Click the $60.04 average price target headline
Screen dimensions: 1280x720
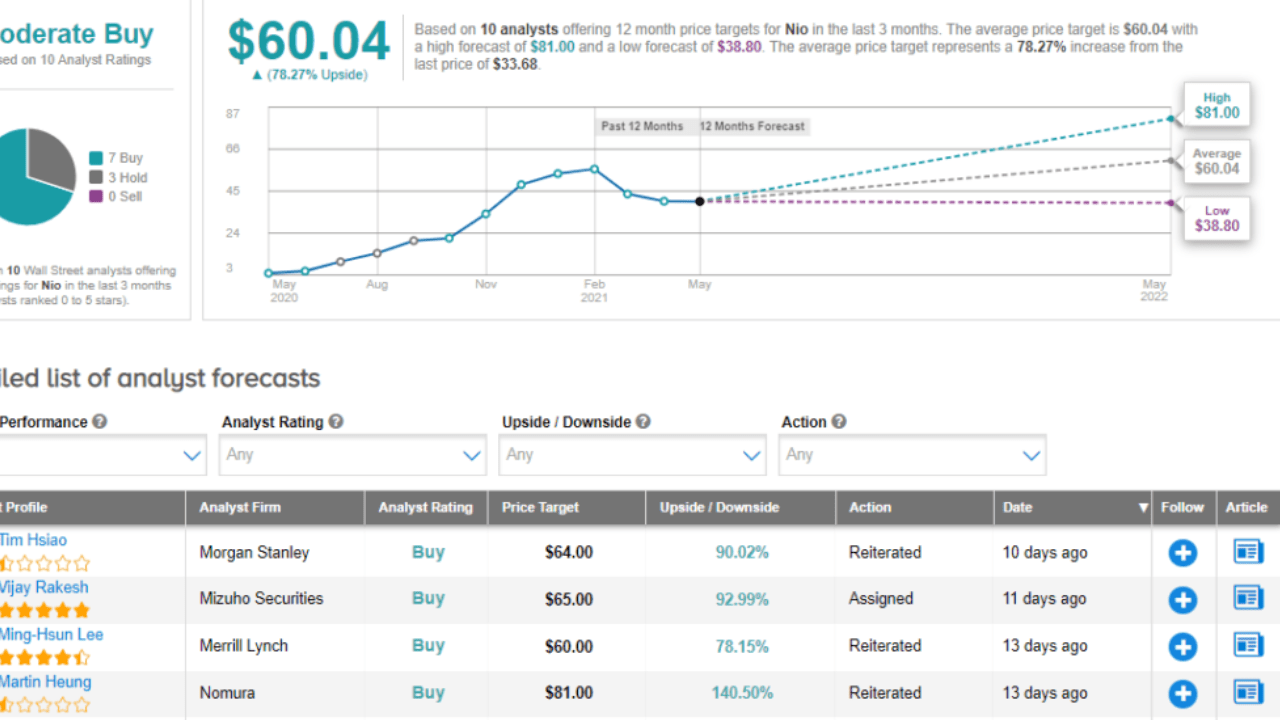coord(308,41)
